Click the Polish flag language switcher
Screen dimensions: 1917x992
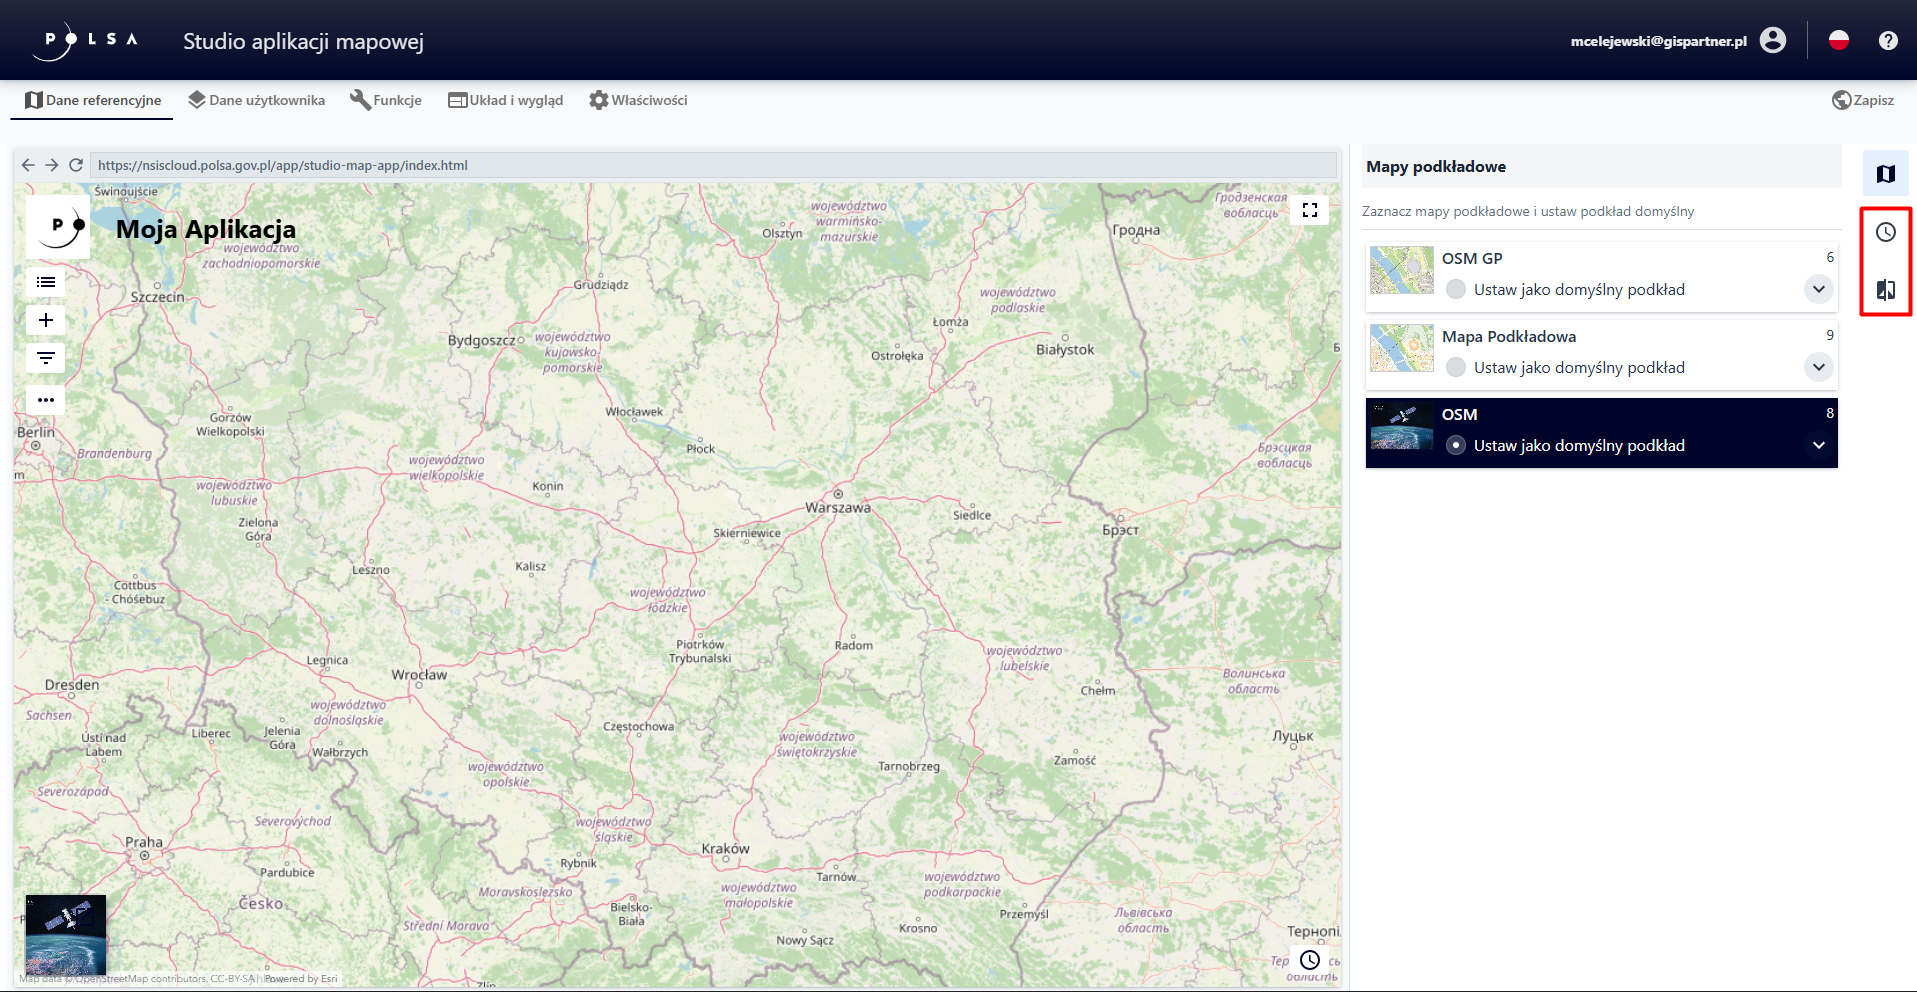tap(1838, 41)
